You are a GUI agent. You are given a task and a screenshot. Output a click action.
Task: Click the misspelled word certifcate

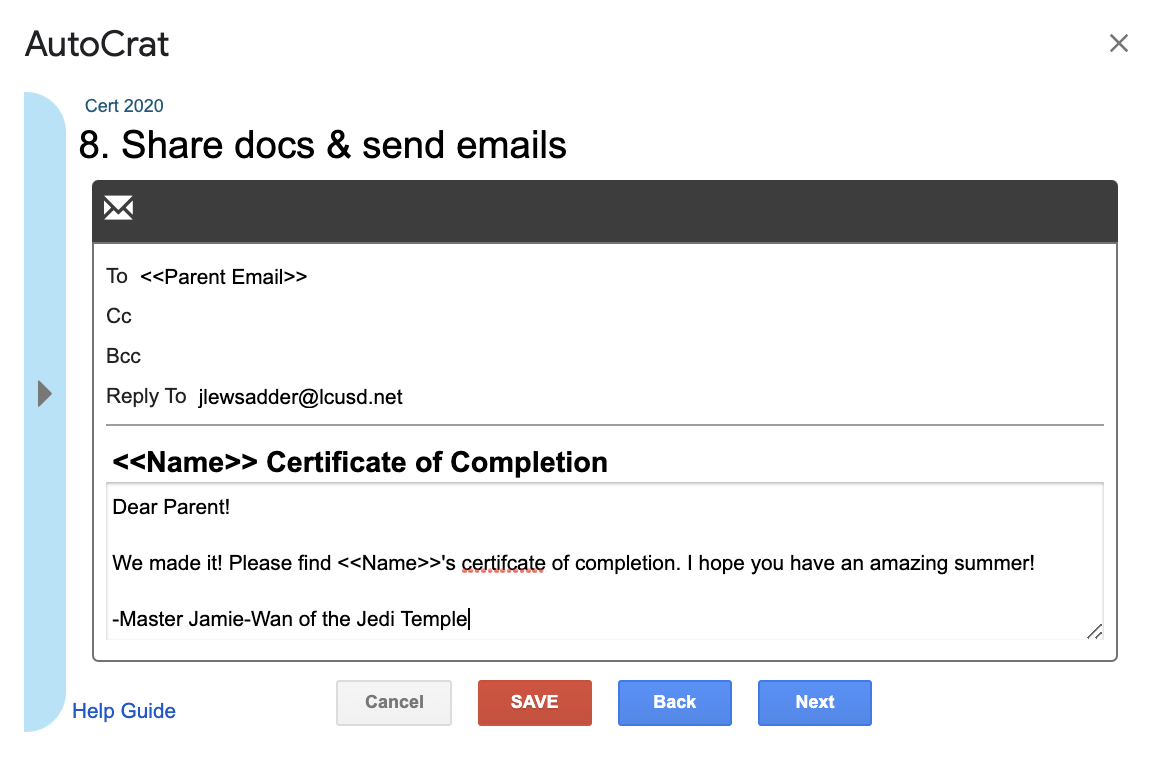pos(503,564)
